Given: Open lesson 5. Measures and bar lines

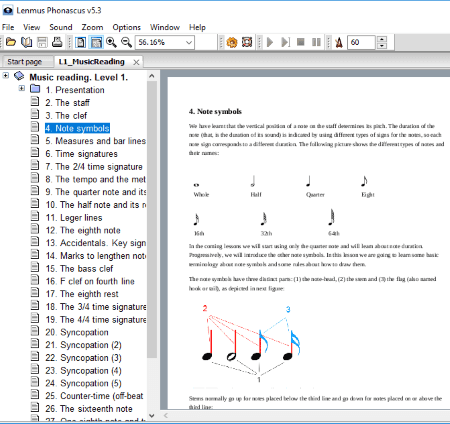Looking at the screenshot, I should click(x=96, y=141).
